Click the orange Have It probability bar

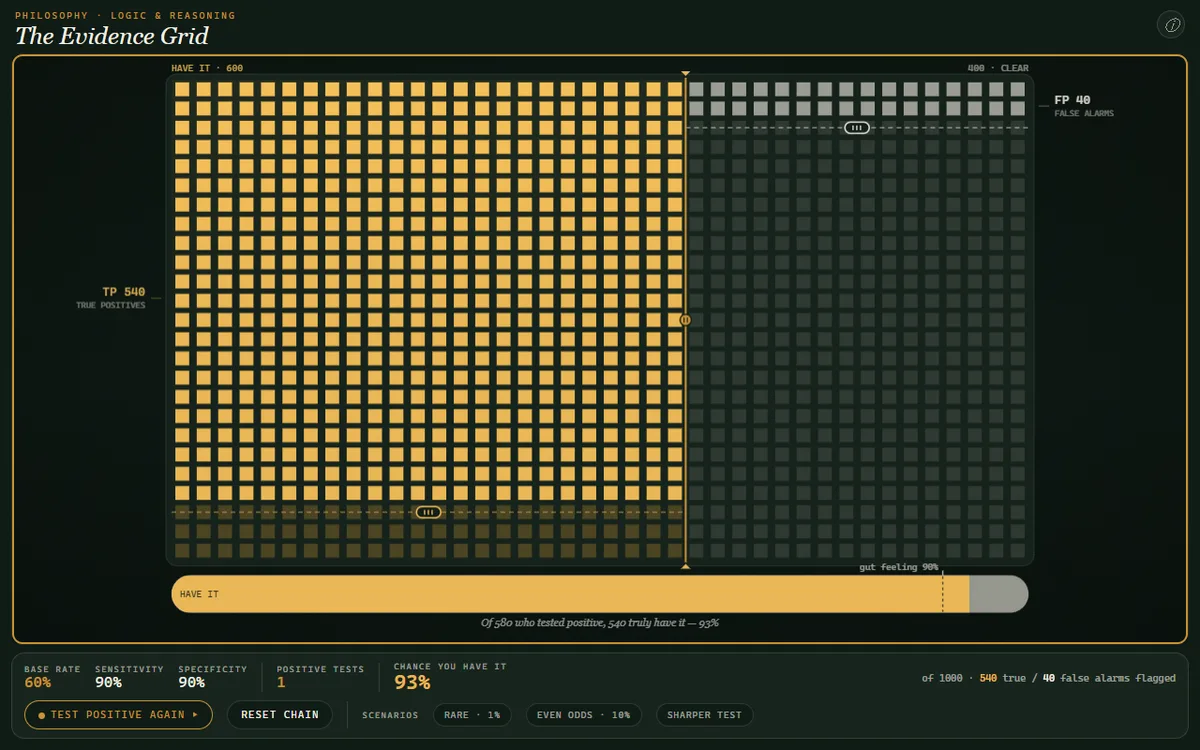(x=570, y=594)
